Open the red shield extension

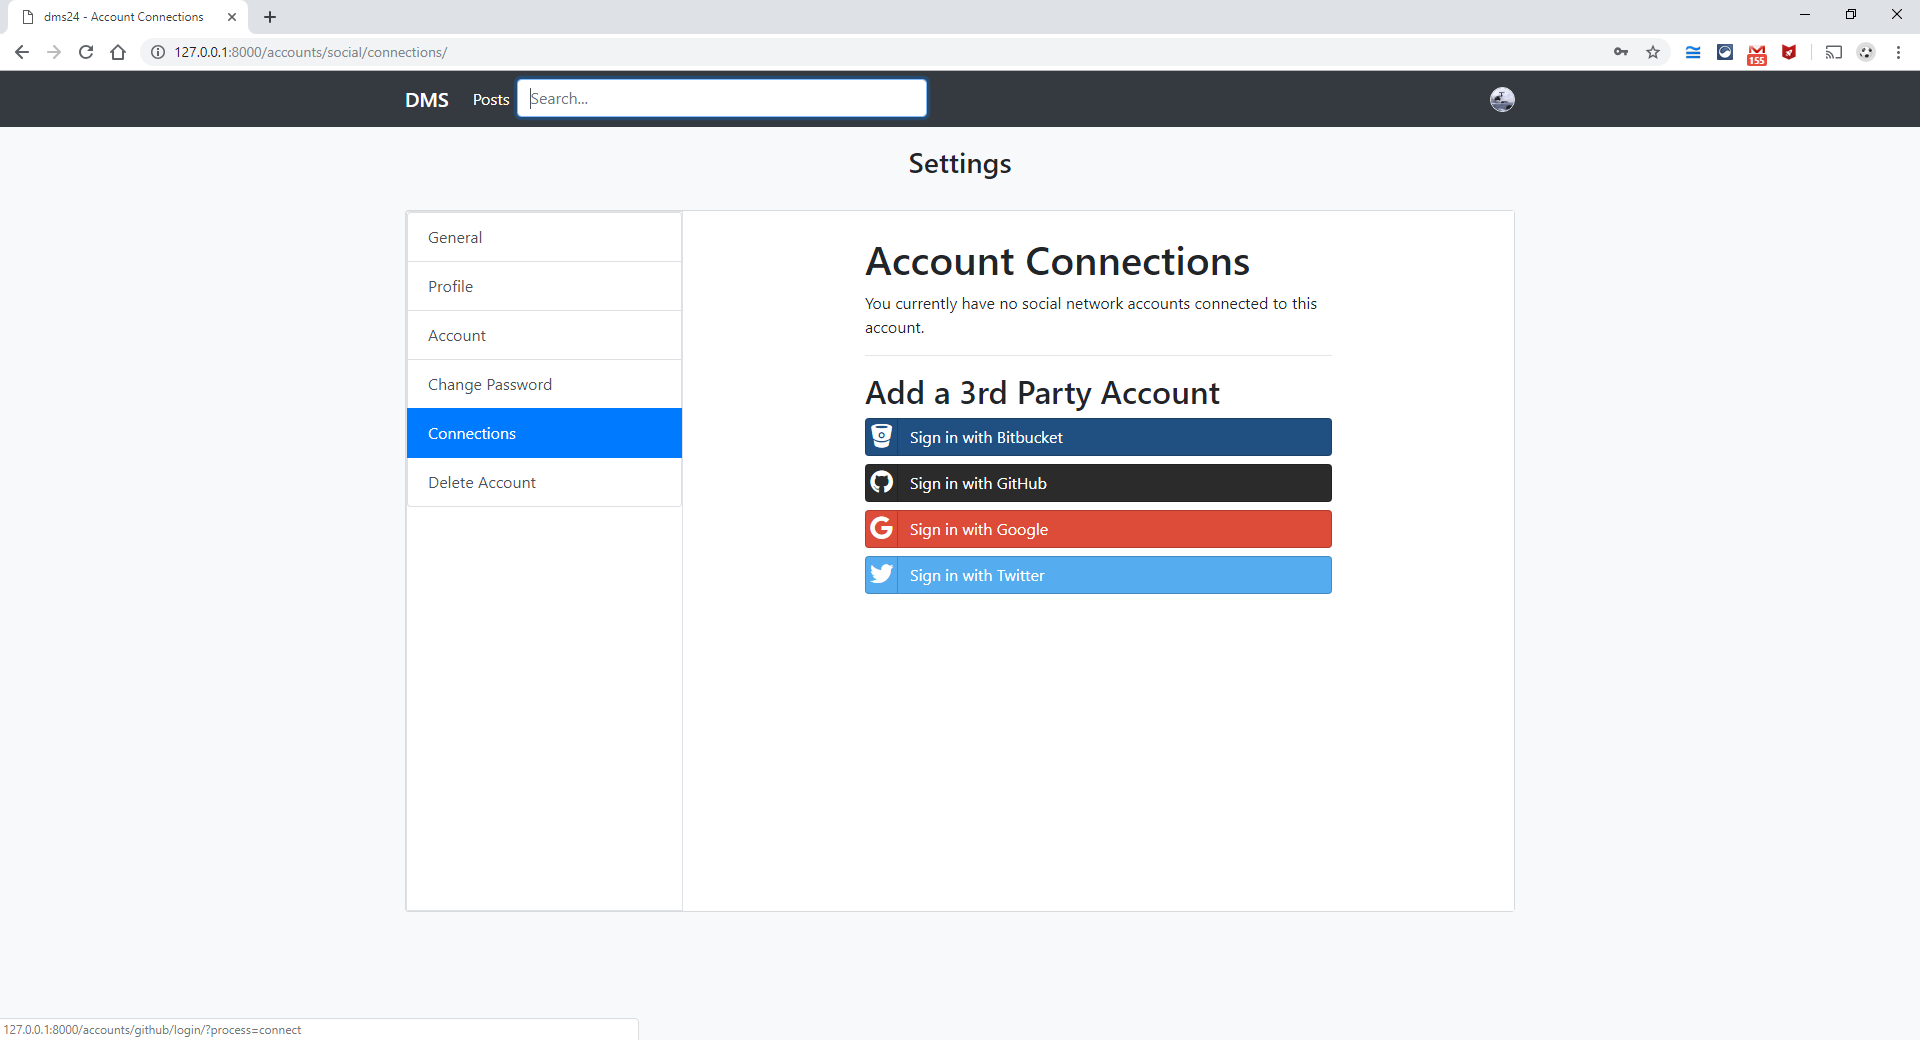(x=1789, y=52)
